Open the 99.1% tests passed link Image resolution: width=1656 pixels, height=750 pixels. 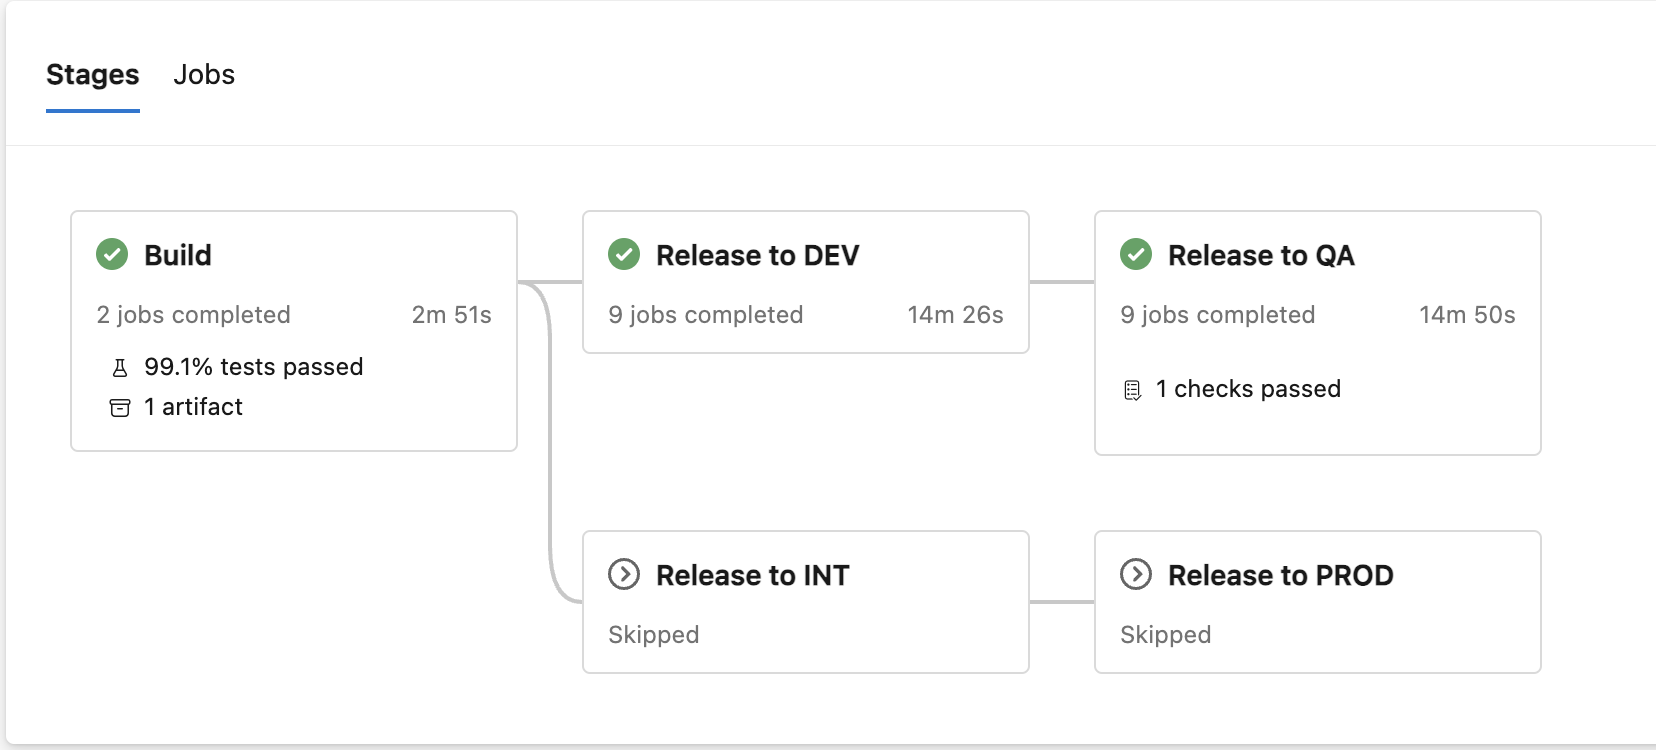[x=253, y=367]
